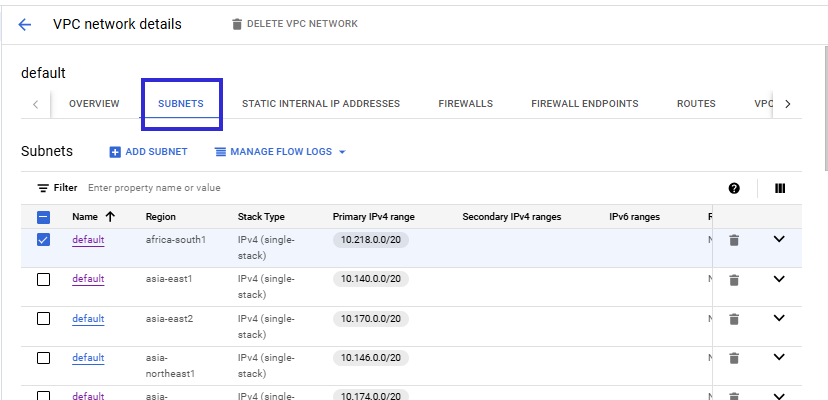Image resolution: width=828 pixels, height=400 pixels.
Task: Click the page vertical scrollbar
Action: pyautogui.click(x=825, y=108)
